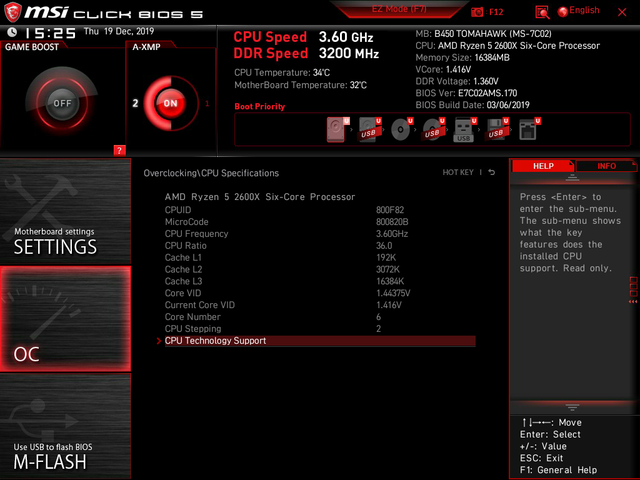Select the Cache L2 row
The image size is (640, 480).
tap(320, 269)
